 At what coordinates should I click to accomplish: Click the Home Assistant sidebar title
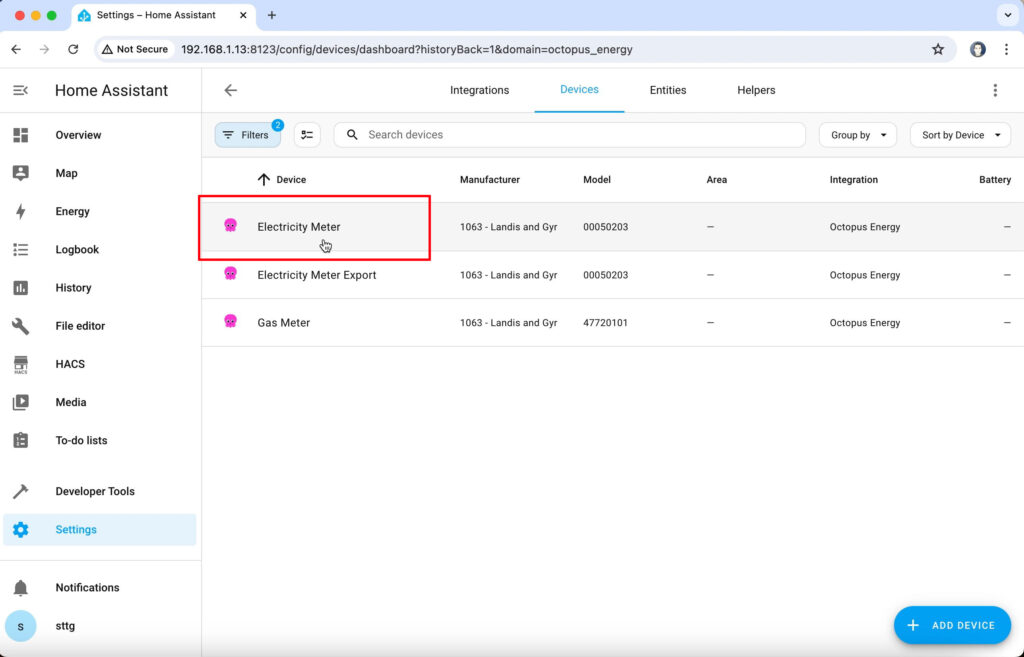111,90
